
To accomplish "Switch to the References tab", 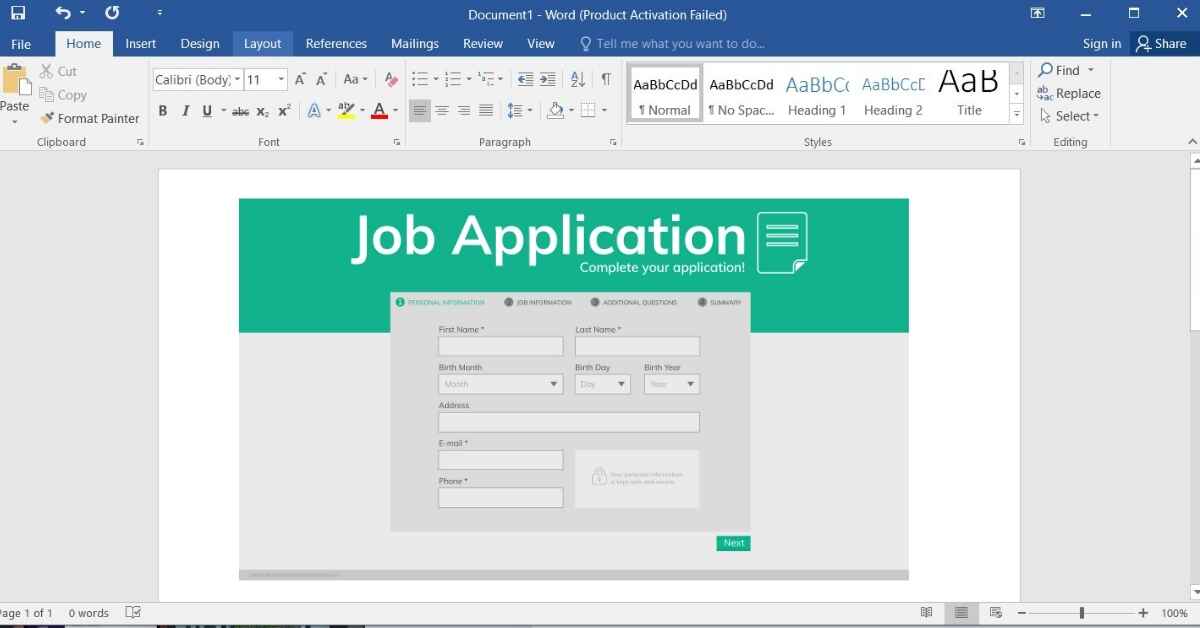I will tap(336, 44).
